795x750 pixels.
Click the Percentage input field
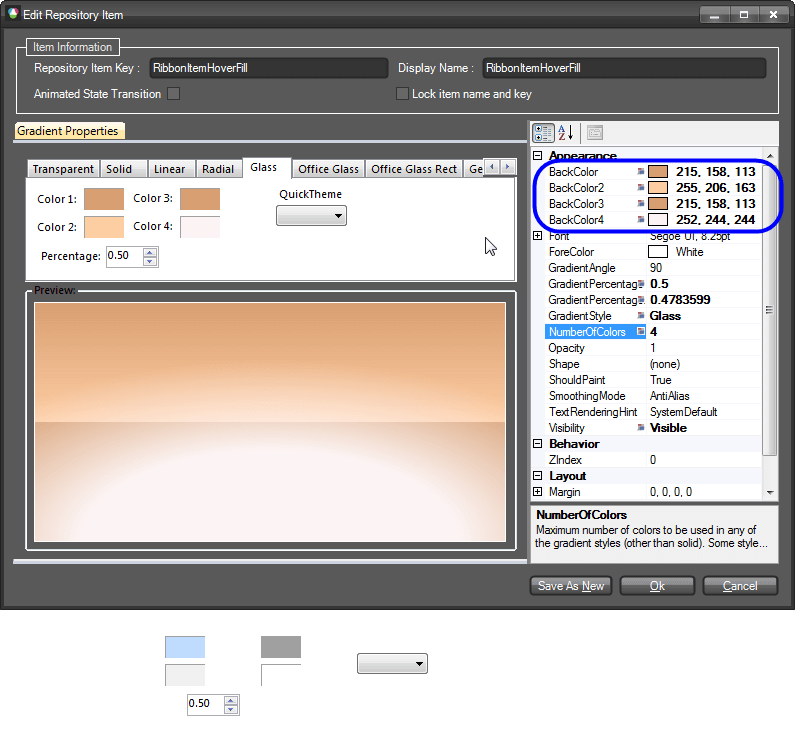pyautogui.click(x=125, y=256)
